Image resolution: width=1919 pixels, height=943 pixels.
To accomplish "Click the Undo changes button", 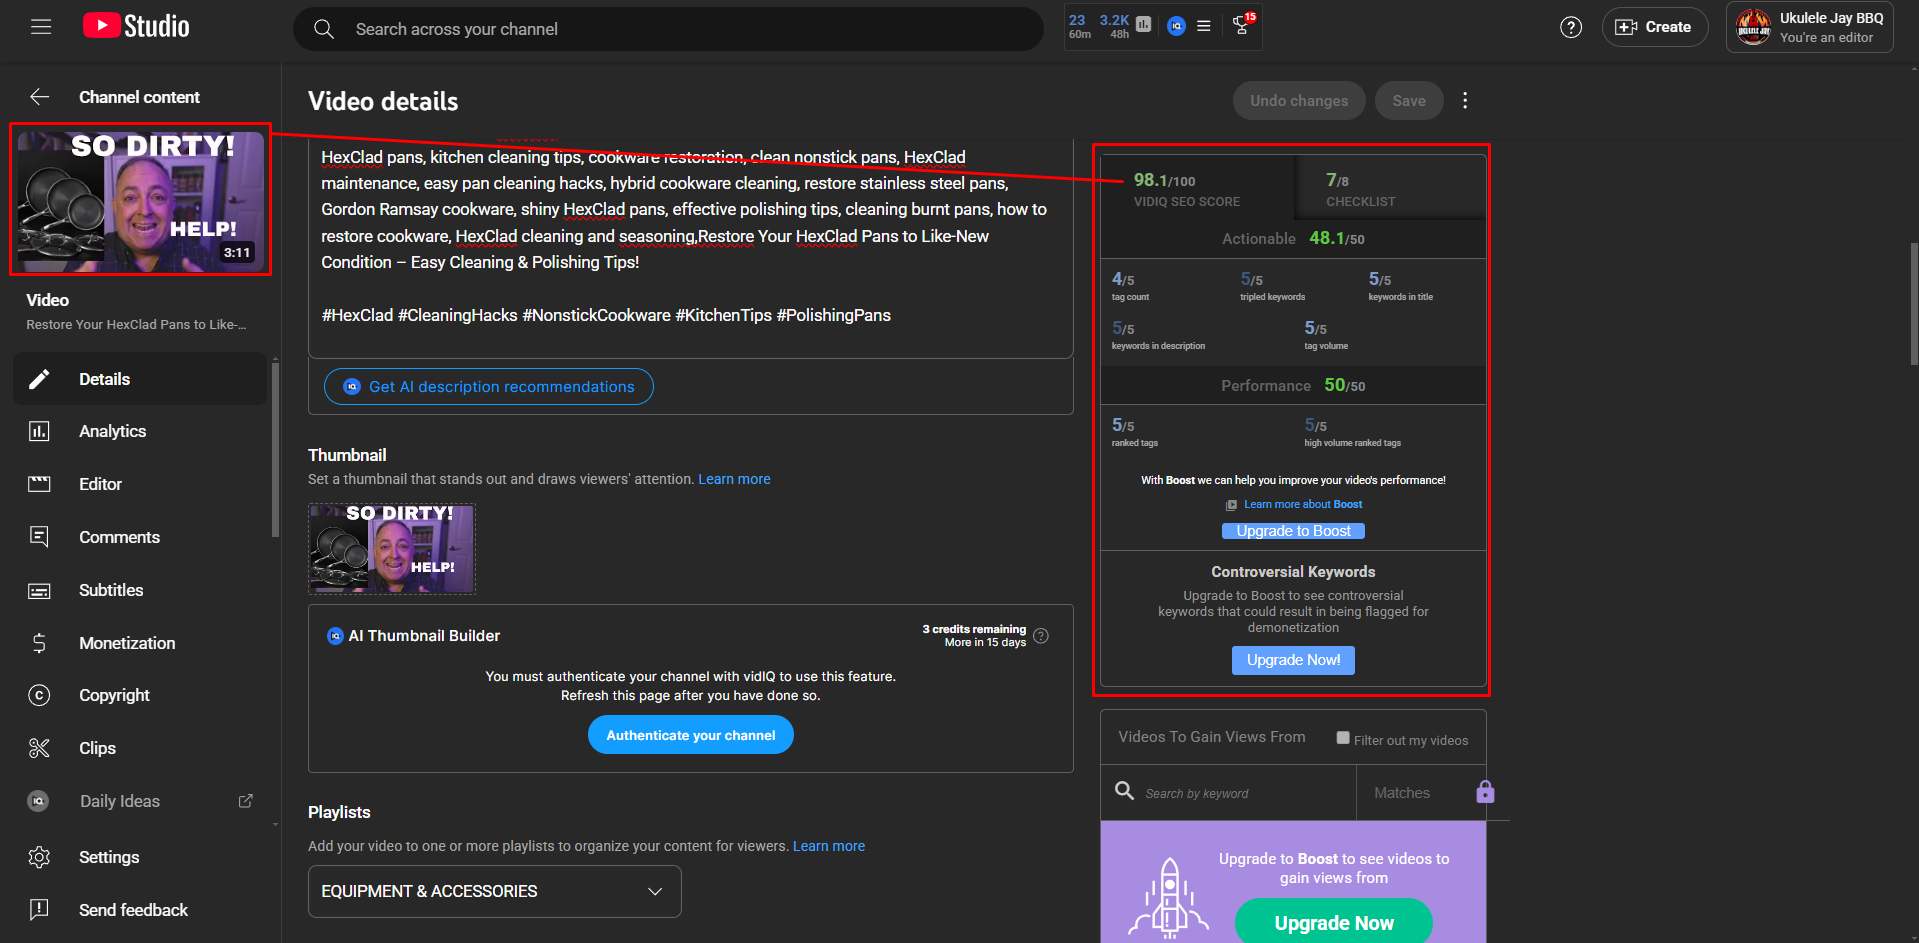I will pos(1299,100).
